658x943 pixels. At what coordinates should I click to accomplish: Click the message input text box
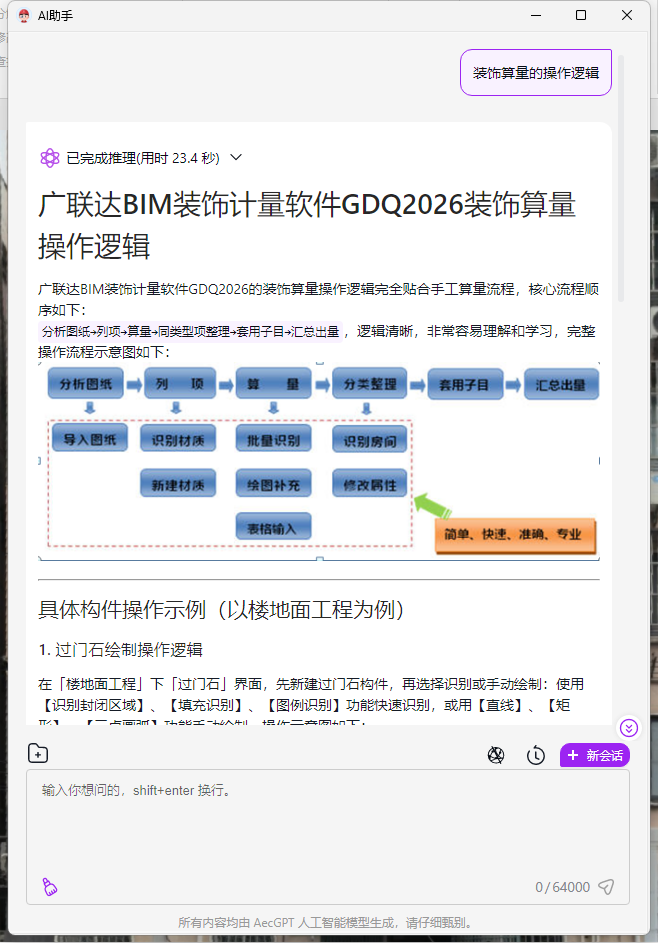point(328,837)
